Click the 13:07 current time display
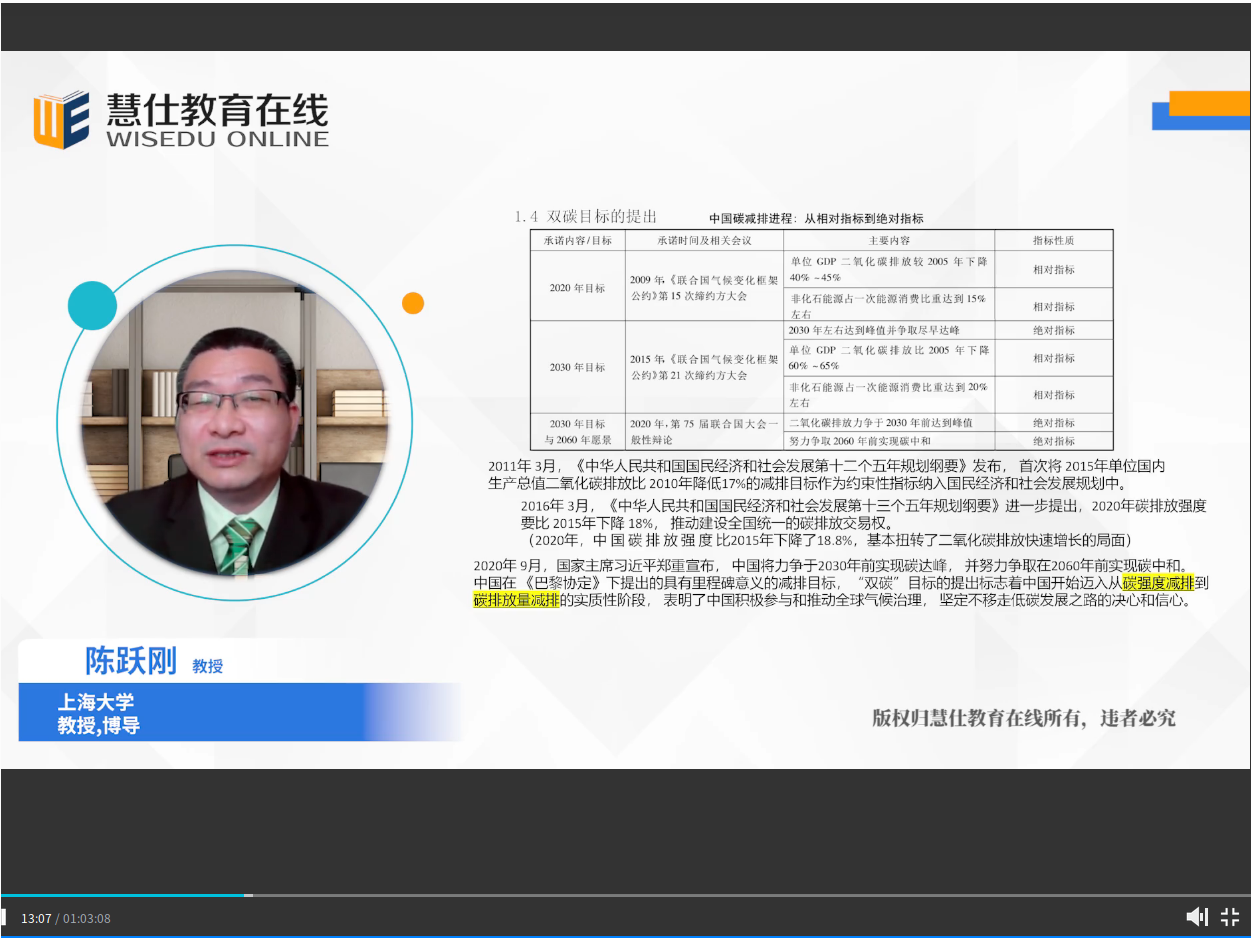1251x939 pixels. point(36,918)
